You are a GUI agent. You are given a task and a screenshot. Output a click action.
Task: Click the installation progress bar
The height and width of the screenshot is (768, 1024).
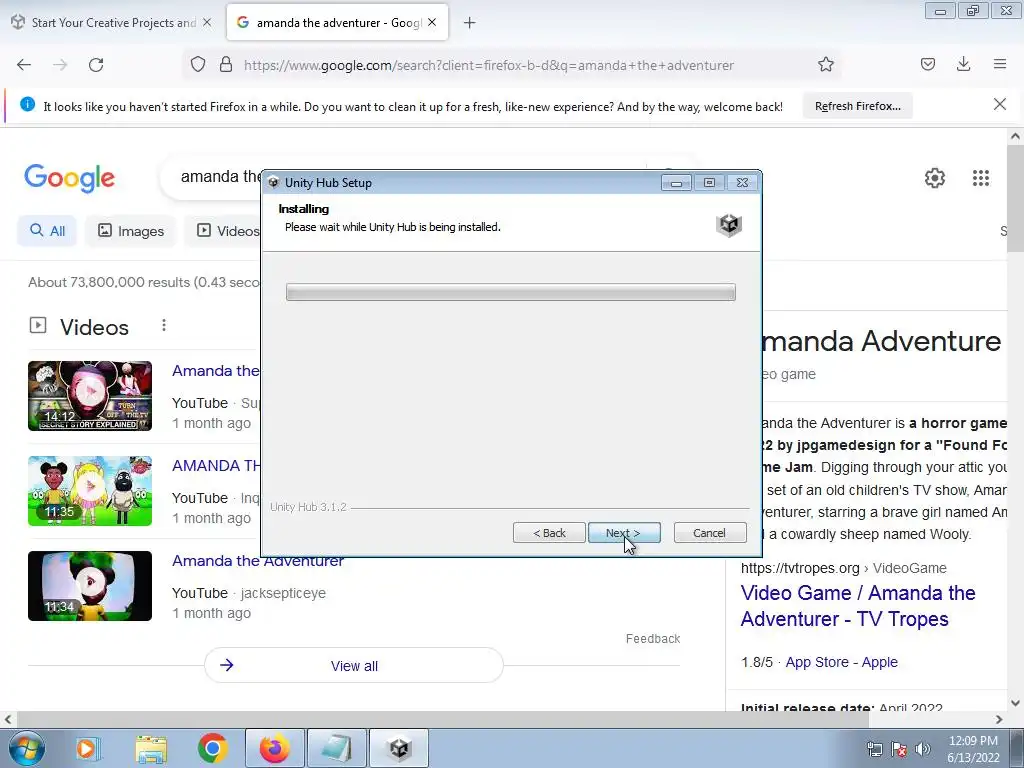pos(511,292)
